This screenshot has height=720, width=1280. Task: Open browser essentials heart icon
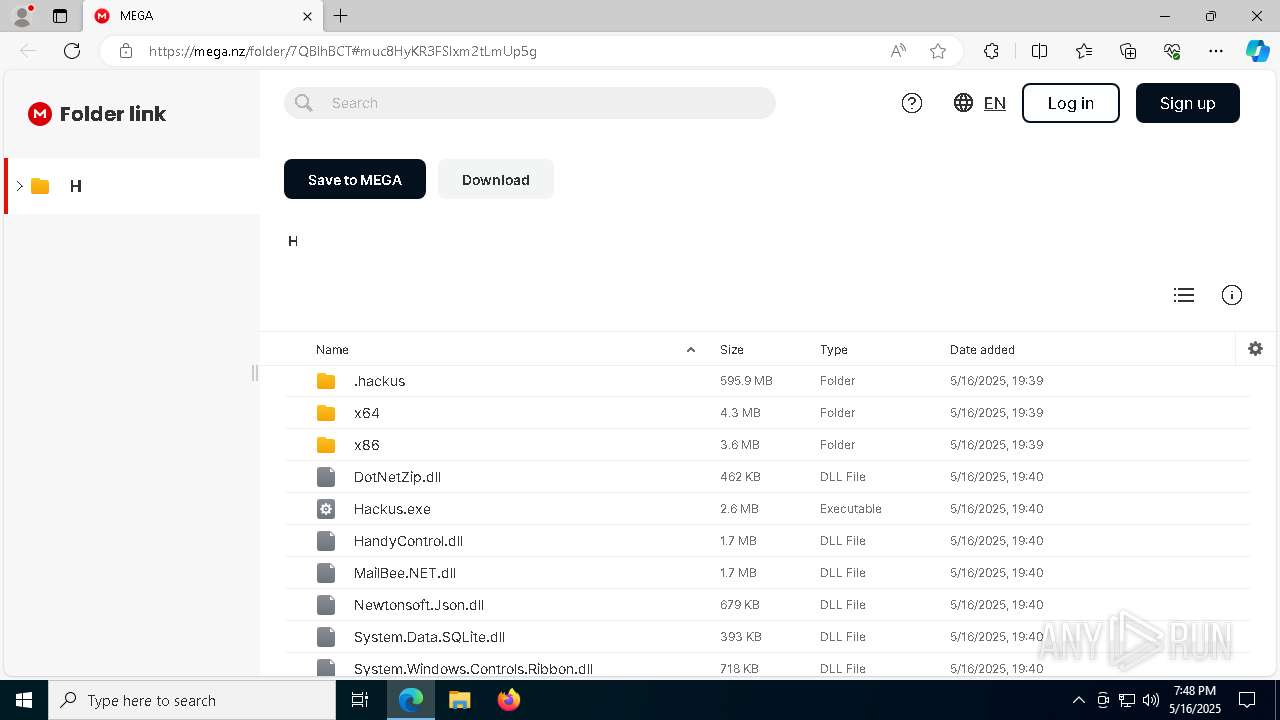pyautogui.click(x=1172, y=51)
